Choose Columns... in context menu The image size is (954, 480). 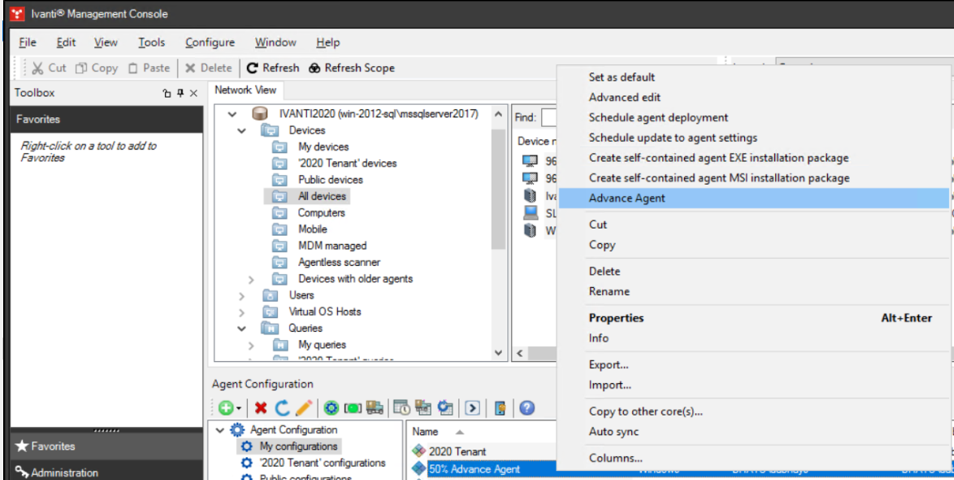point(754,458)
